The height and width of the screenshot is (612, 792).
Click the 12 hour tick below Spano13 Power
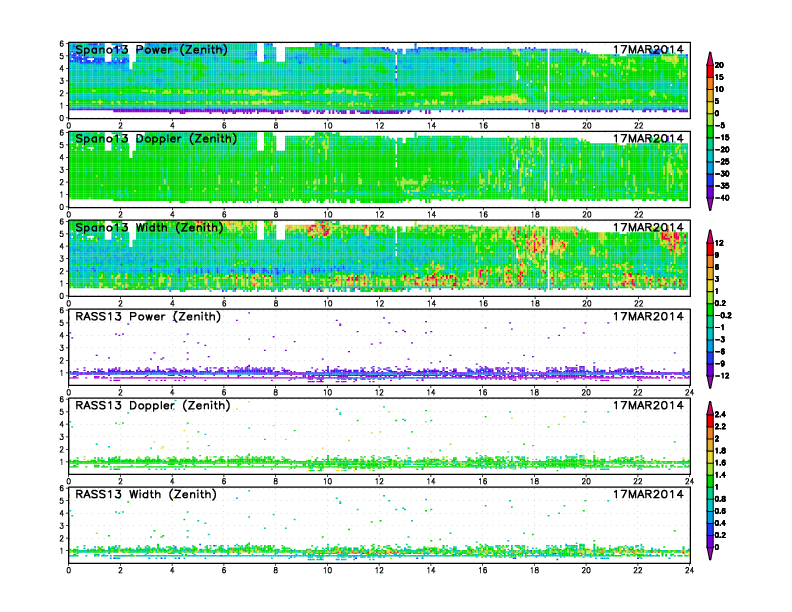pyautogui.click(x=378, y=125)
